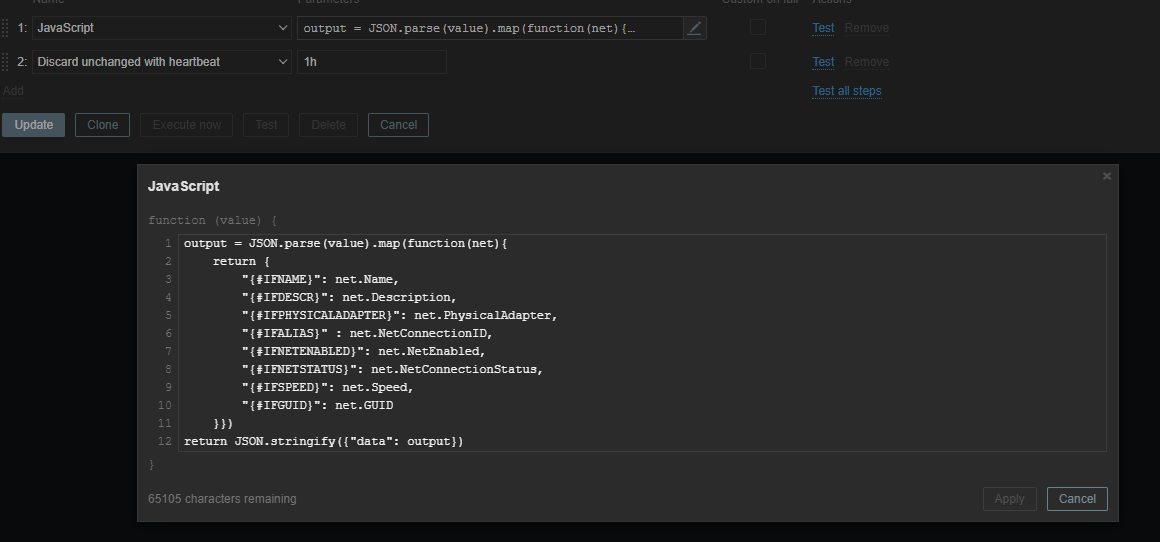Image resolution: width=1160 pixels, height=542 pixels.
Task: Click the 1h heartbeat input field
Action: click(x=371, y=62)
